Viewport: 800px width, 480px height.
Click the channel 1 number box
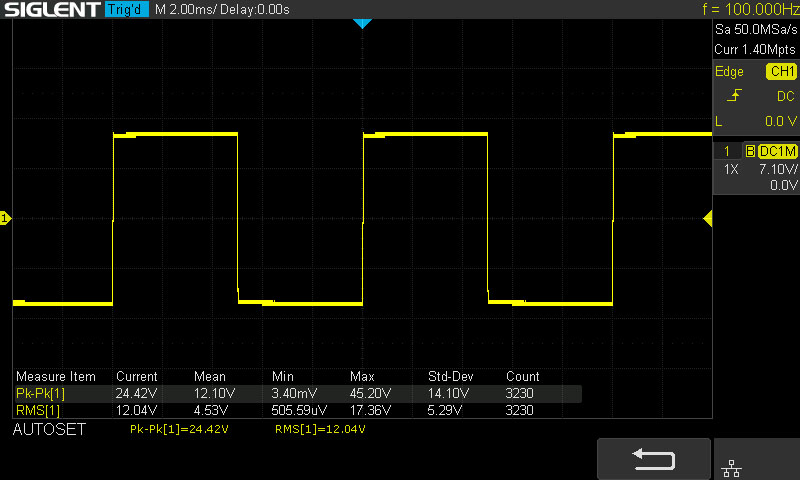coord(727,151)
